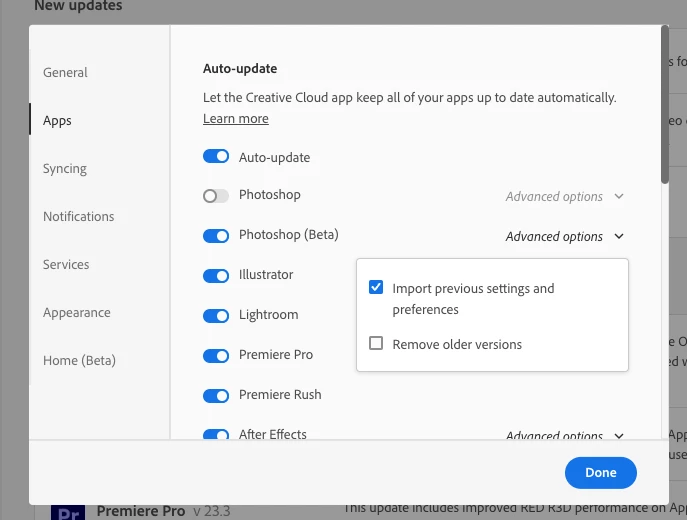The width and height of the screenshot is (687, 520).
Task: Click the Learn more link
Action: tap(236, 119)
